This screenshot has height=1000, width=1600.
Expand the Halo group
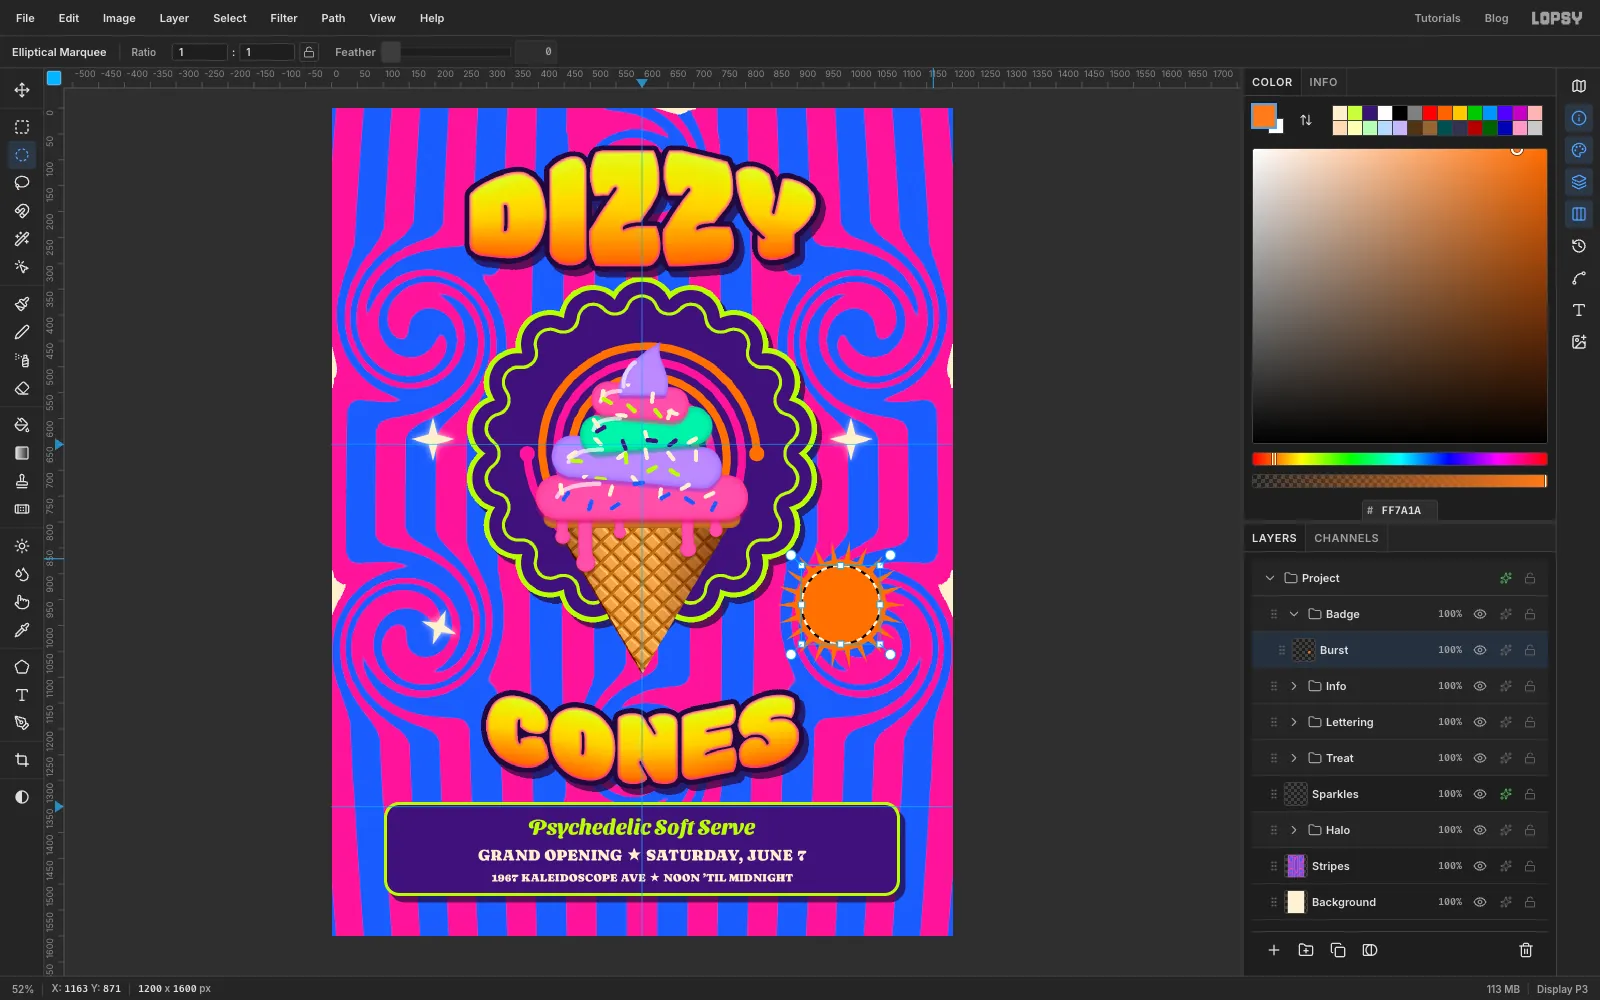[1294, 830]
